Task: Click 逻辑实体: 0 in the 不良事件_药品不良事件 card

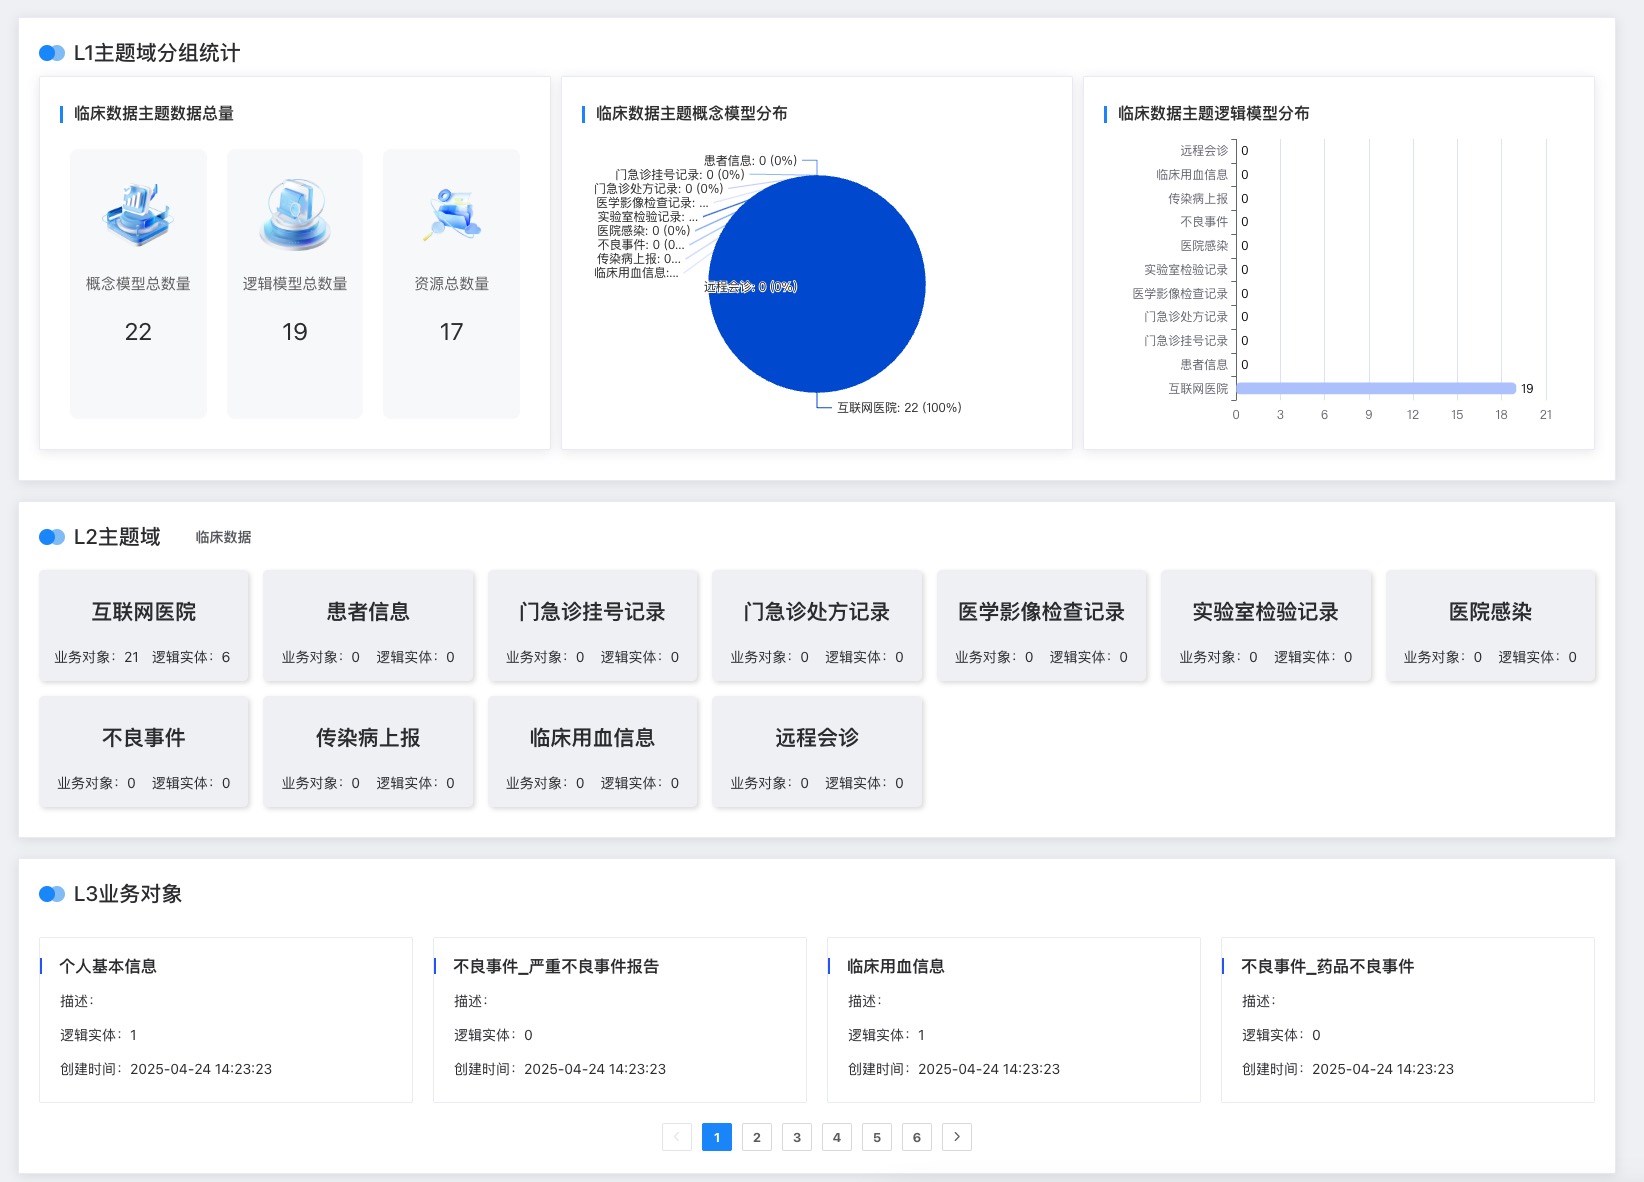Action: point(1281,1035)
